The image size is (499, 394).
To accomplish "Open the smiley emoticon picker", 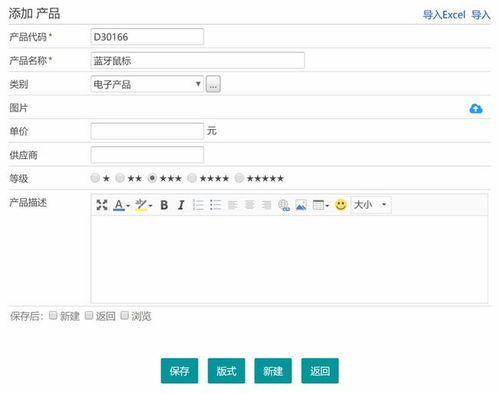I will coord(341,204).
